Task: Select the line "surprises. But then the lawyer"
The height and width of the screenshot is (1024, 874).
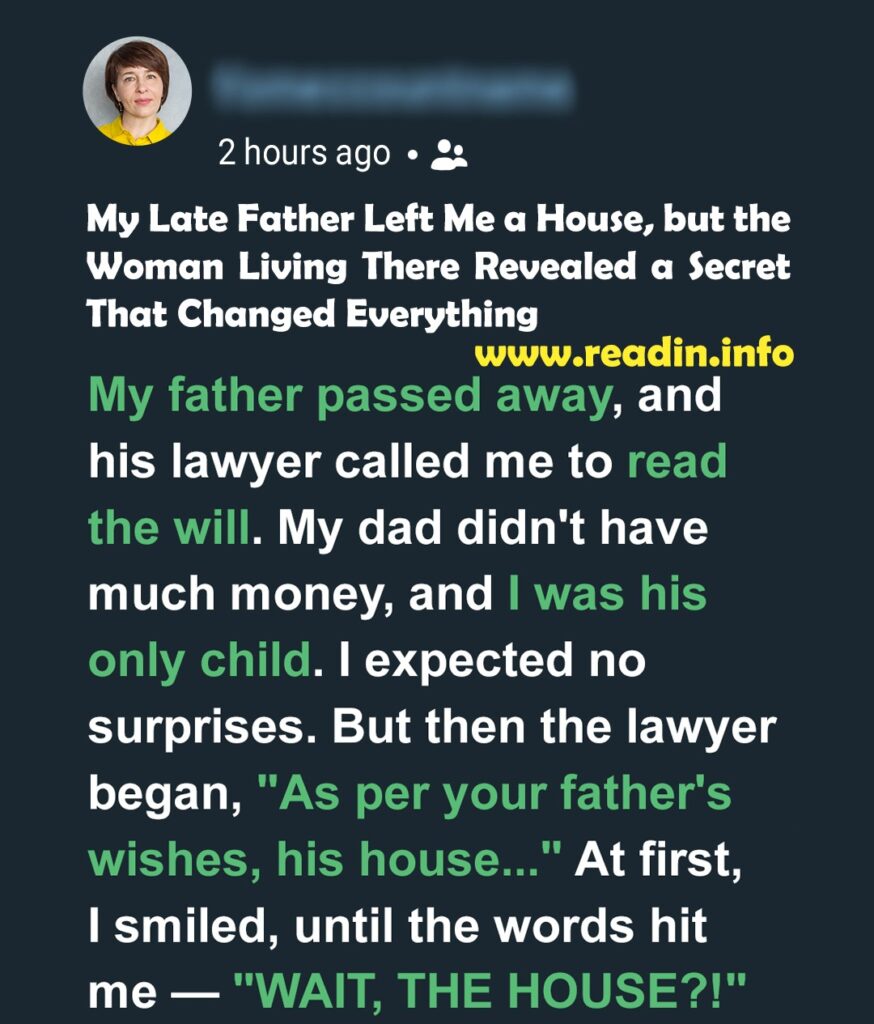Action: (432, 728)
